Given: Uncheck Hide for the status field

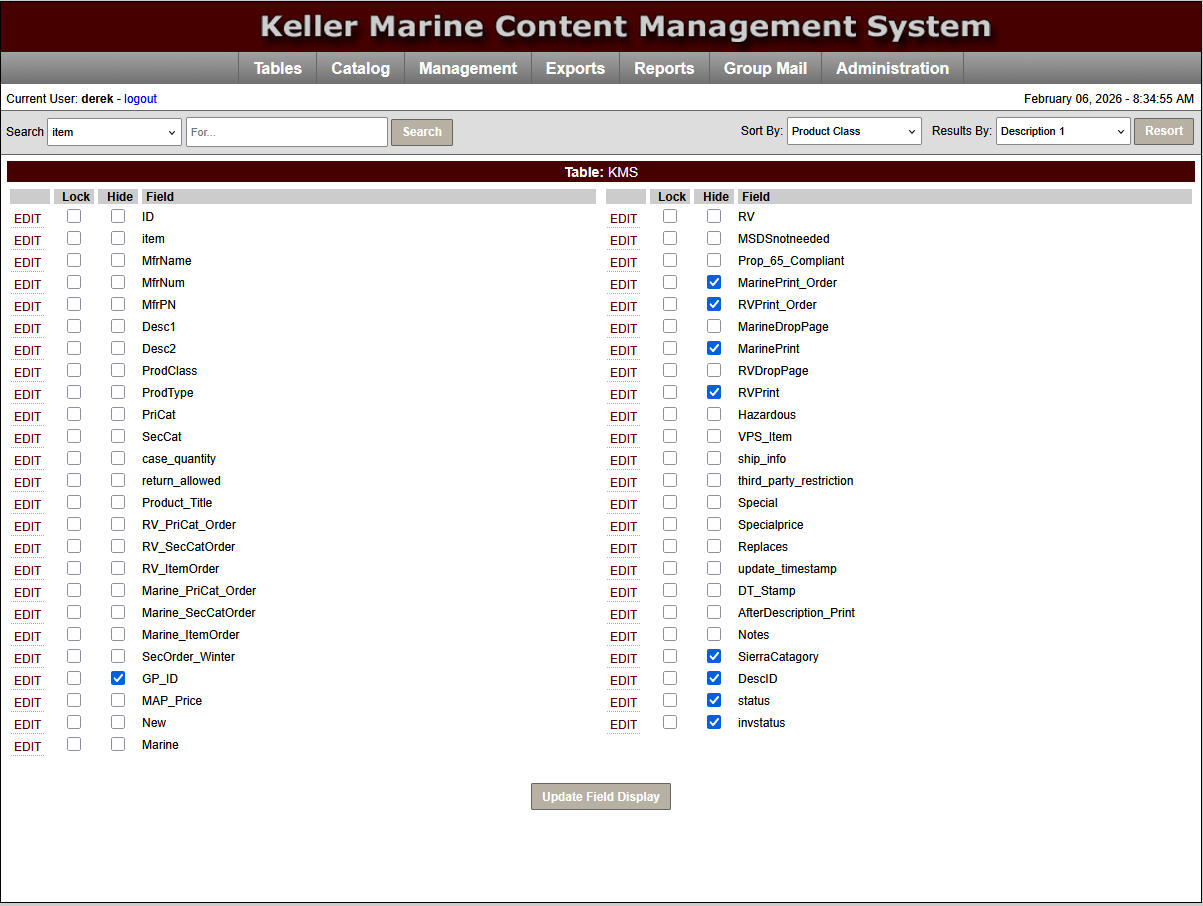Looking at the screenshot, I should tap(713, 700).
